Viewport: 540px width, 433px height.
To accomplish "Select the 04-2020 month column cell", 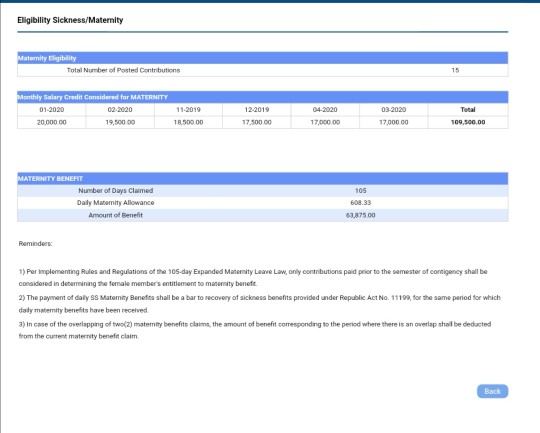I will point(325,110).
